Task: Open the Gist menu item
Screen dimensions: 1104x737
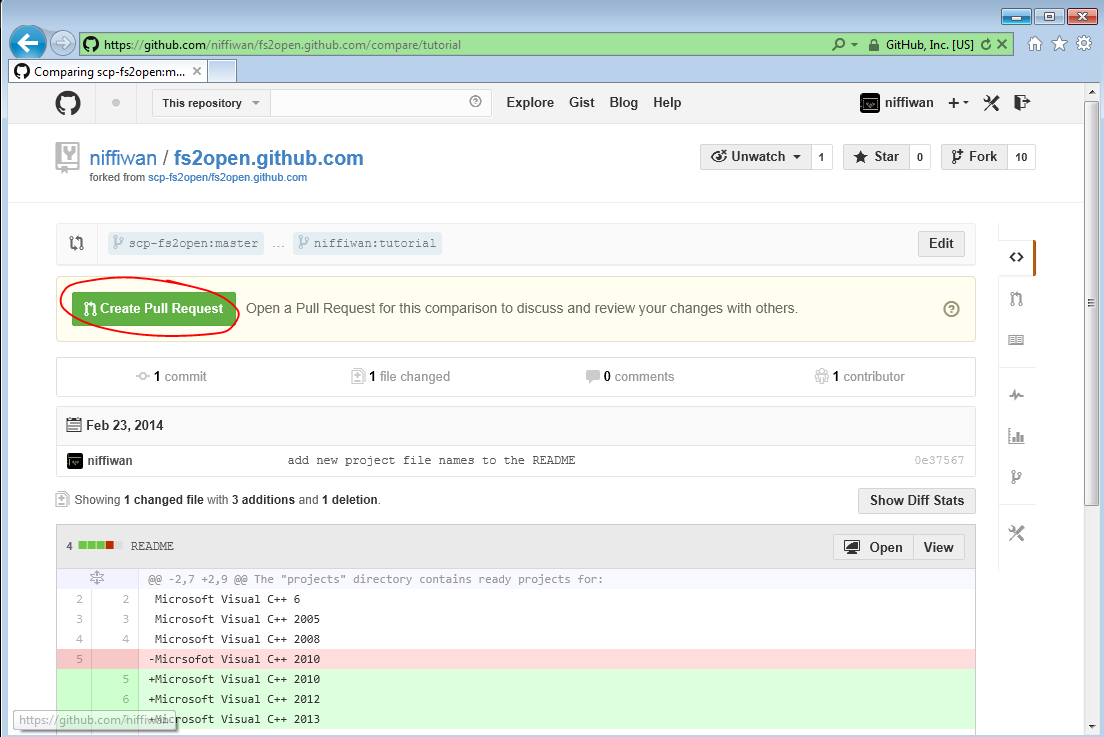Action: (582, 103)
